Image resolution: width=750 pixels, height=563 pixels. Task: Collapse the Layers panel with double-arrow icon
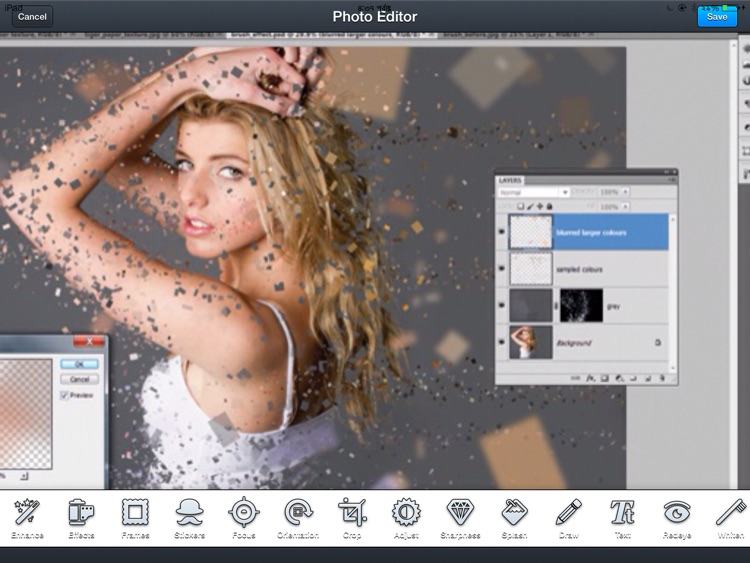[667, 172]
